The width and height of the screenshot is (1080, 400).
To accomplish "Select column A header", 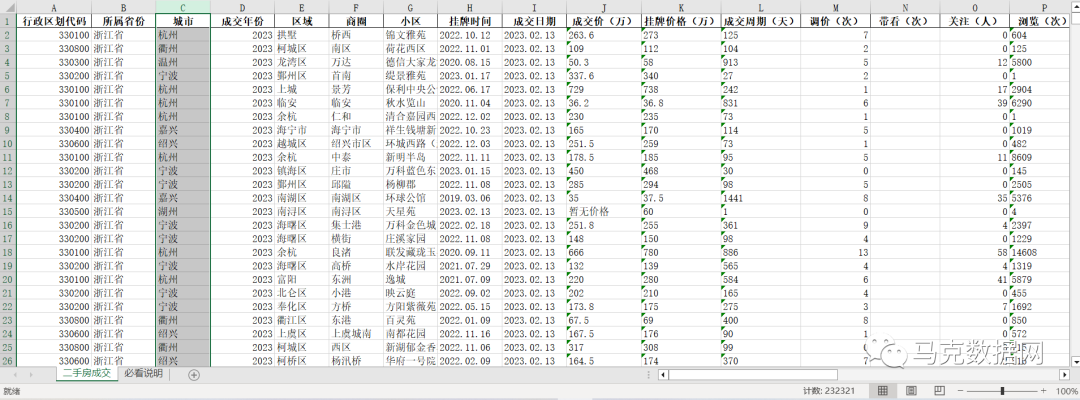I will coord(54,6).
